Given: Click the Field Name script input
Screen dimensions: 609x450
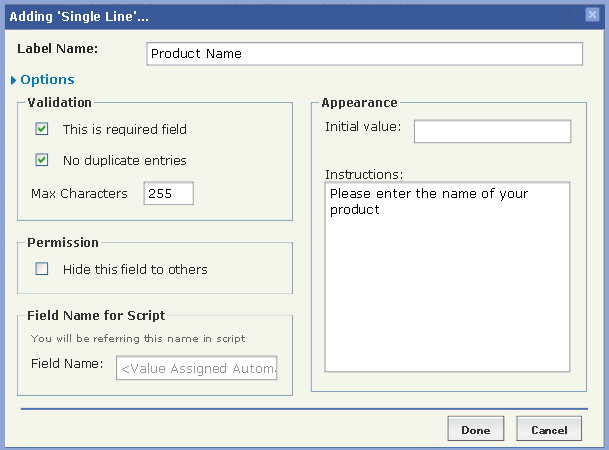Looking at the screenshot, I should click(197, 369).
